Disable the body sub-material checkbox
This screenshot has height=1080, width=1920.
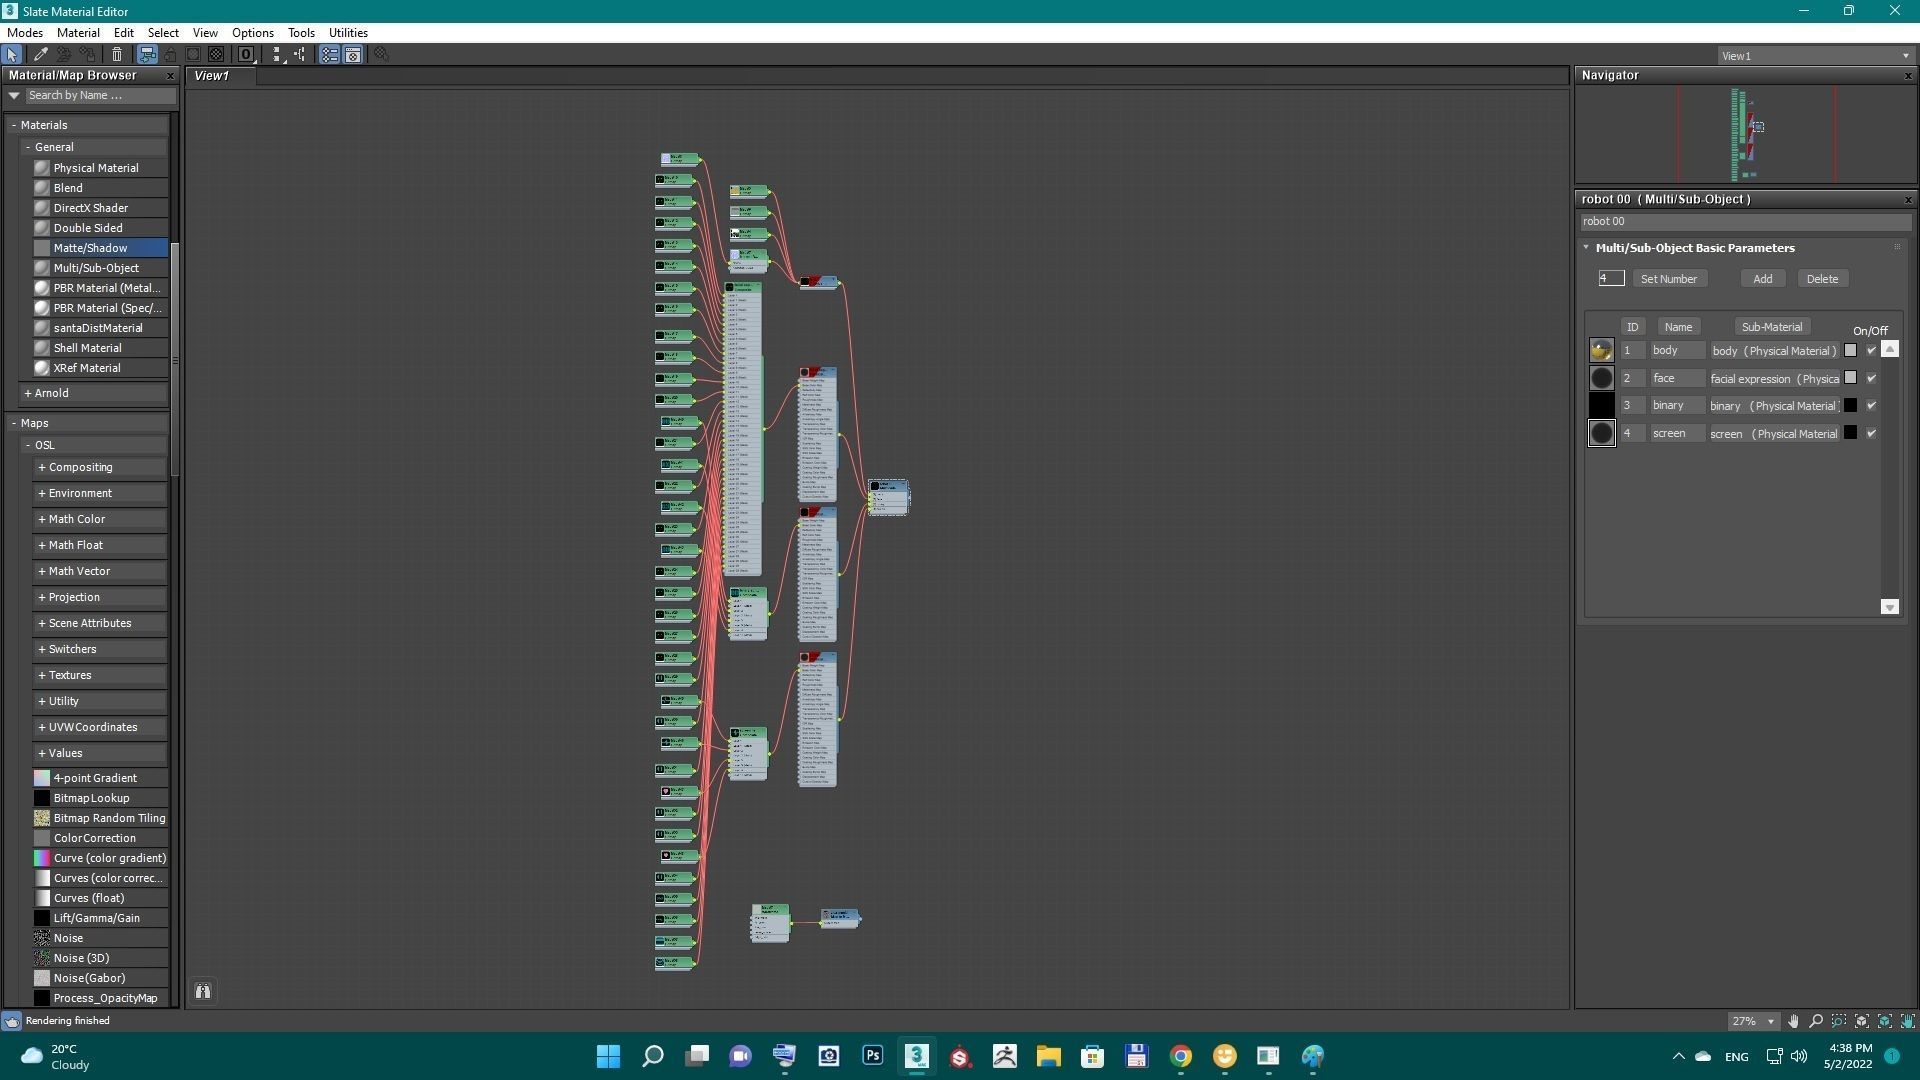[x=1871, y=351]
